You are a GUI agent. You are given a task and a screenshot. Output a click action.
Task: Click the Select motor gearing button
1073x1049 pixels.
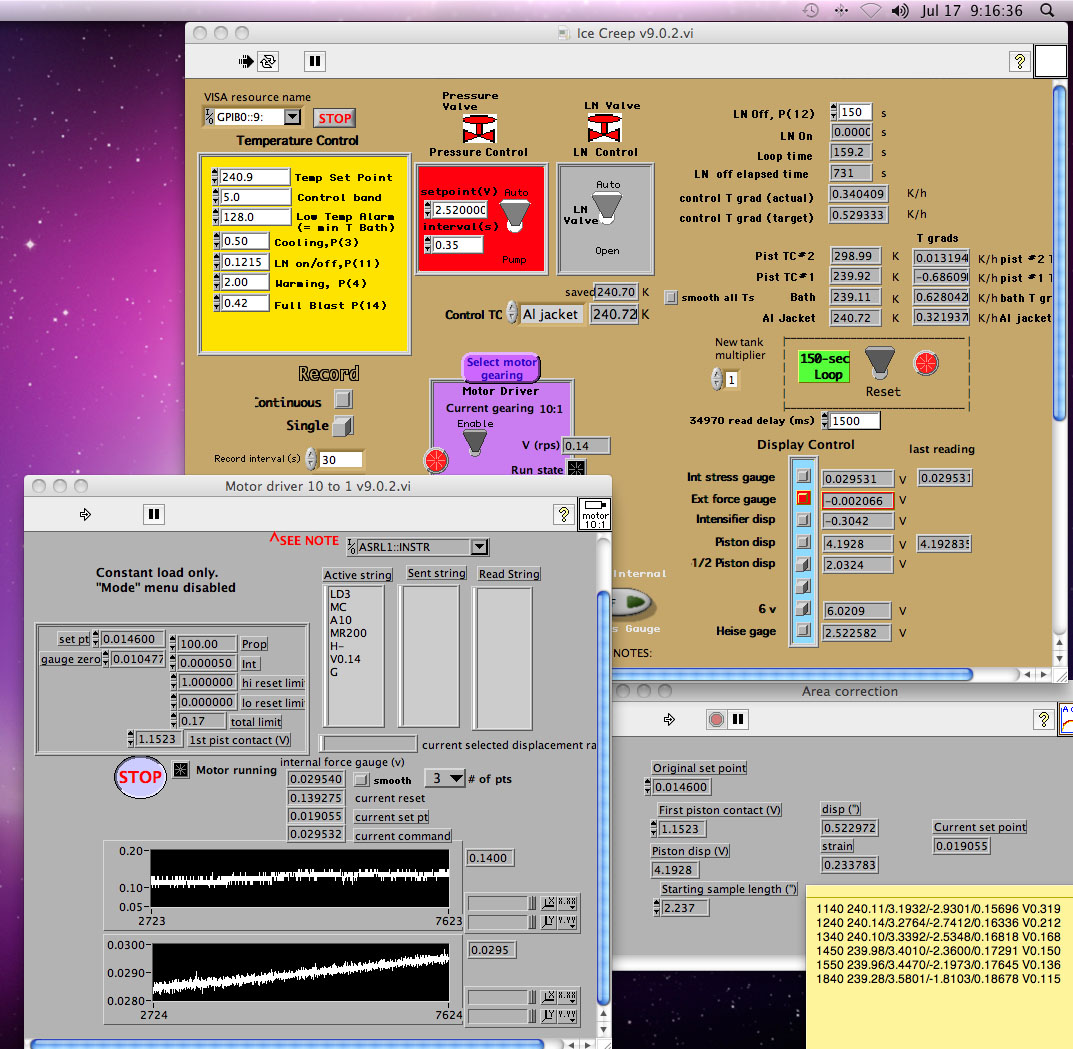(x=501, y=368)
